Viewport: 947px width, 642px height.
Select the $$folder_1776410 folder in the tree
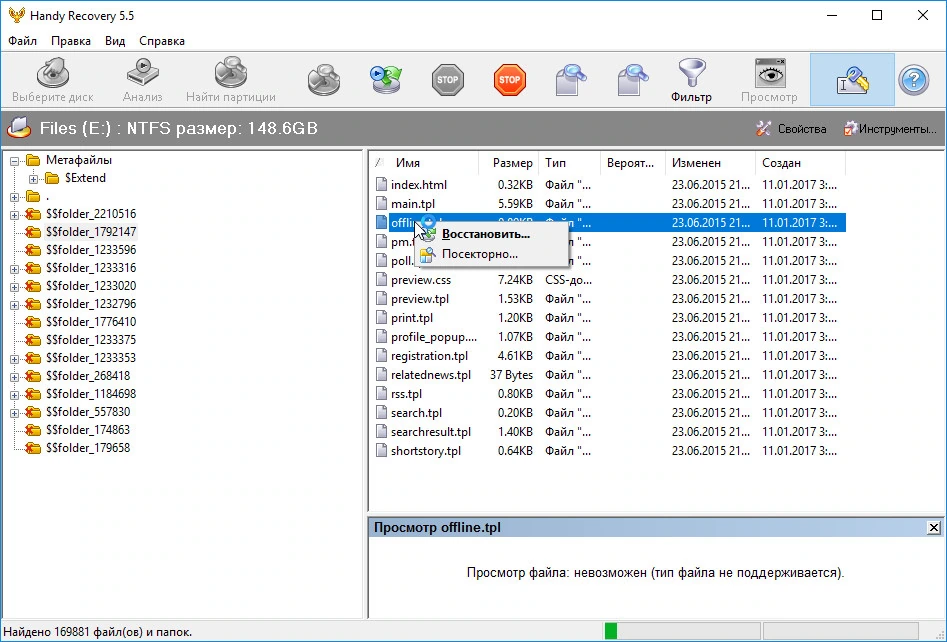point(91,322)
